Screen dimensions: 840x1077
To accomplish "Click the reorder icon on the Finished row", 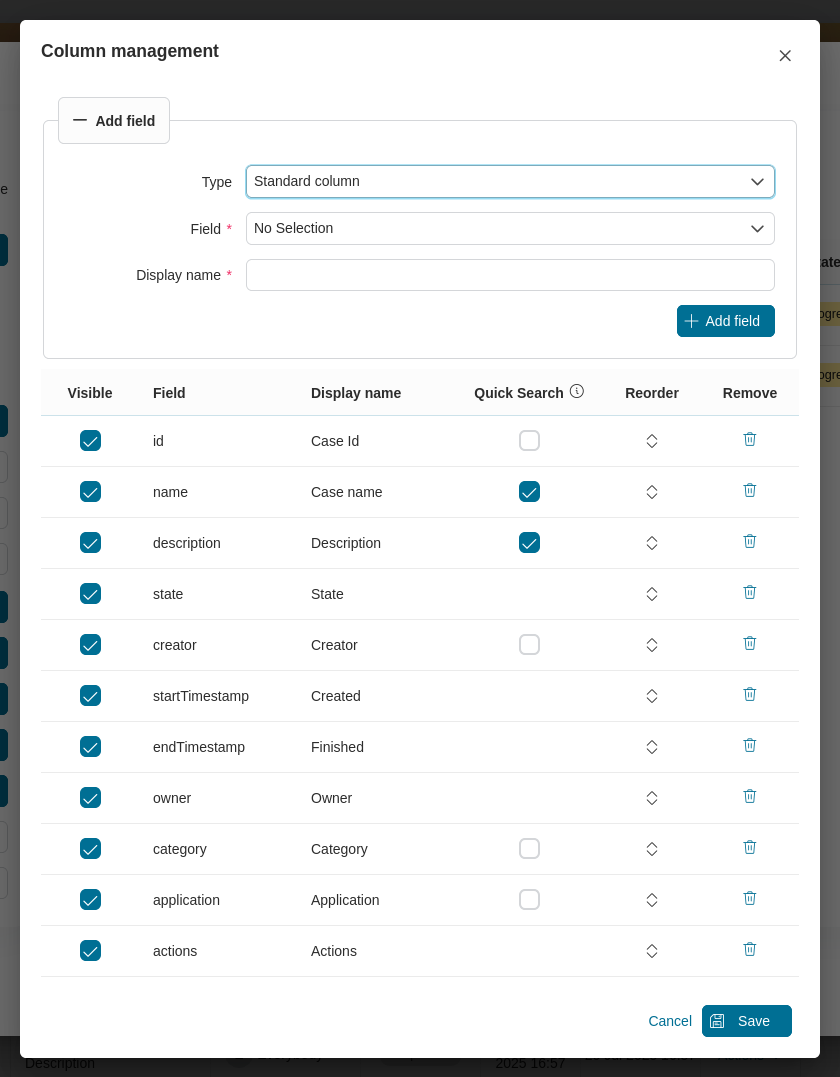I will [652, 746].
